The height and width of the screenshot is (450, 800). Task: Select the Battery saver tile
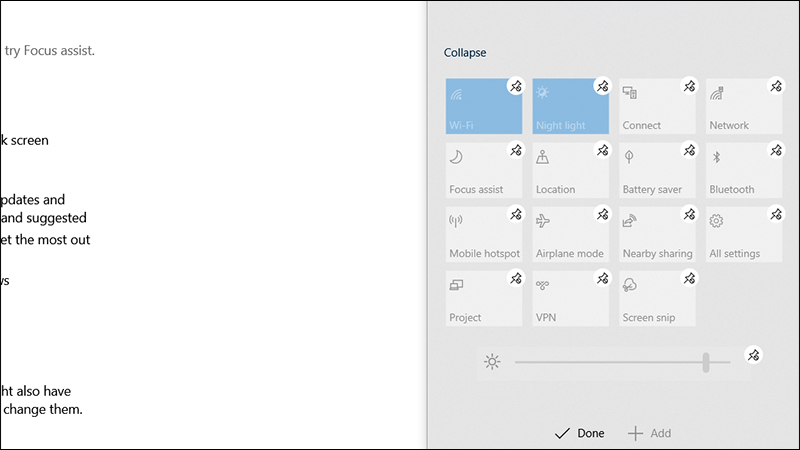coord(655,171)
